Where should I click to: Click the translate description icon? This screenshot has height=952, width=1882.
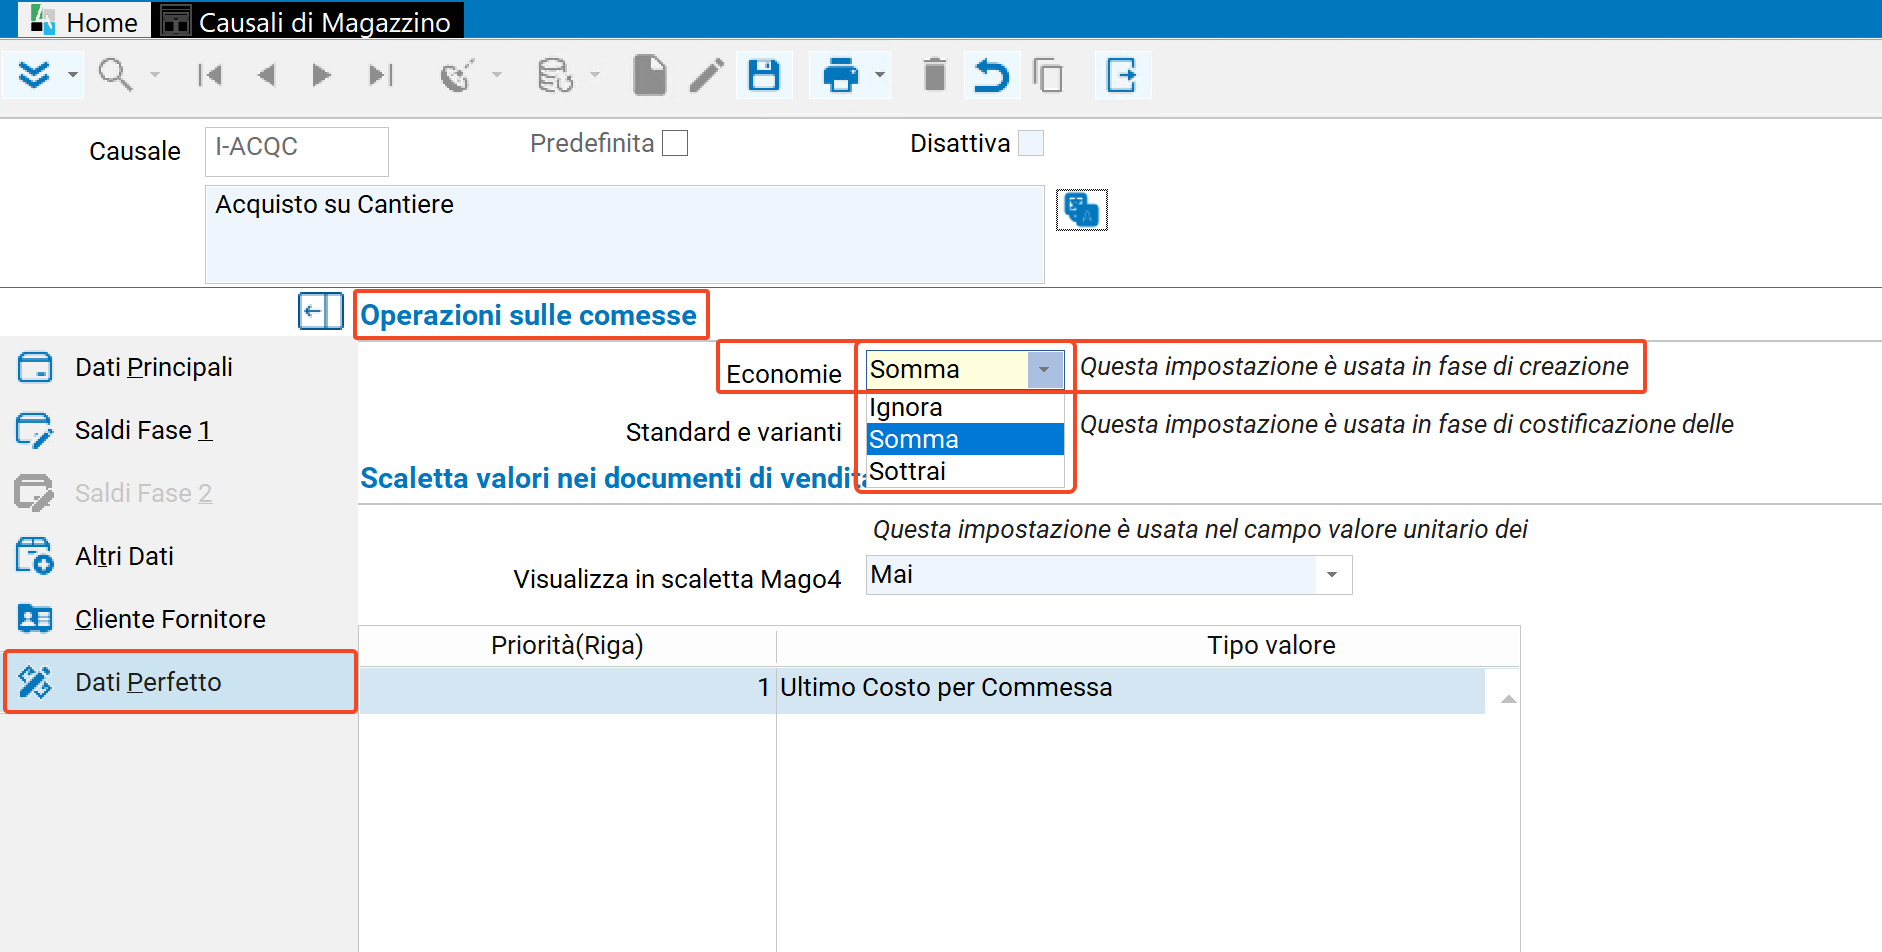click(1082, 210)
